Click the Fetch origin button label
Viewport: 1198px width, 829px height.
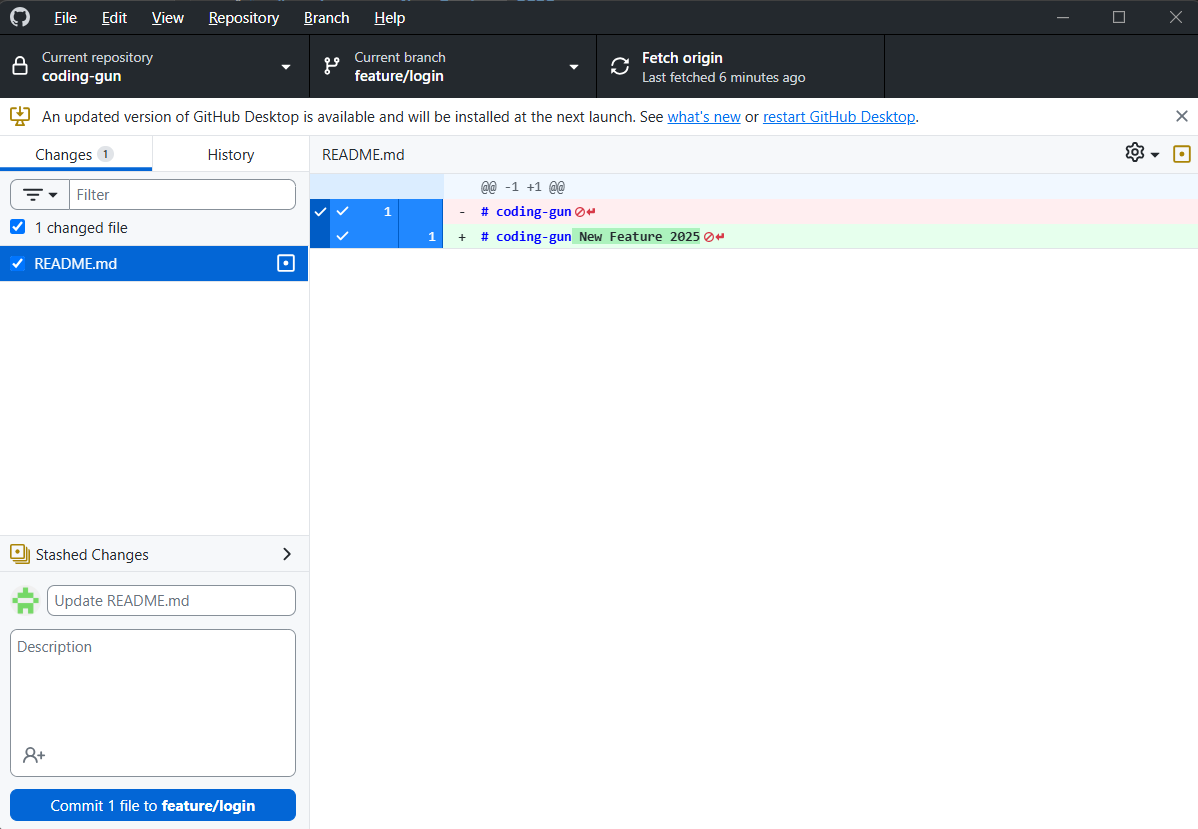pos(682,58)
